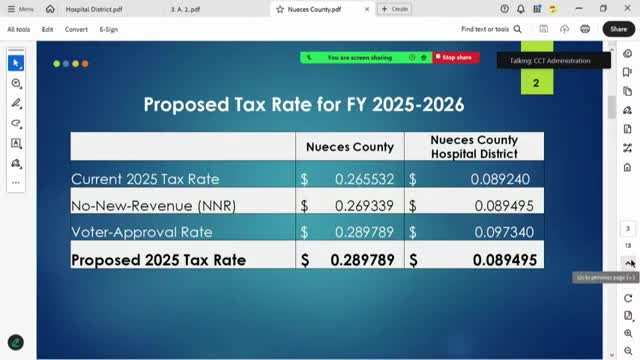Go to Acrobat Home icon

(50, 9)
